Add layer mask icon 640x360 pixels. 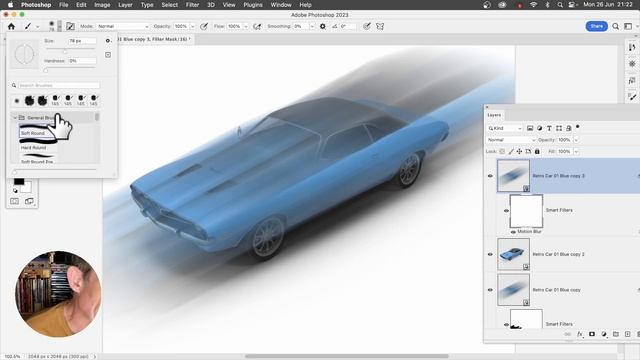click(x=592, y=334)
